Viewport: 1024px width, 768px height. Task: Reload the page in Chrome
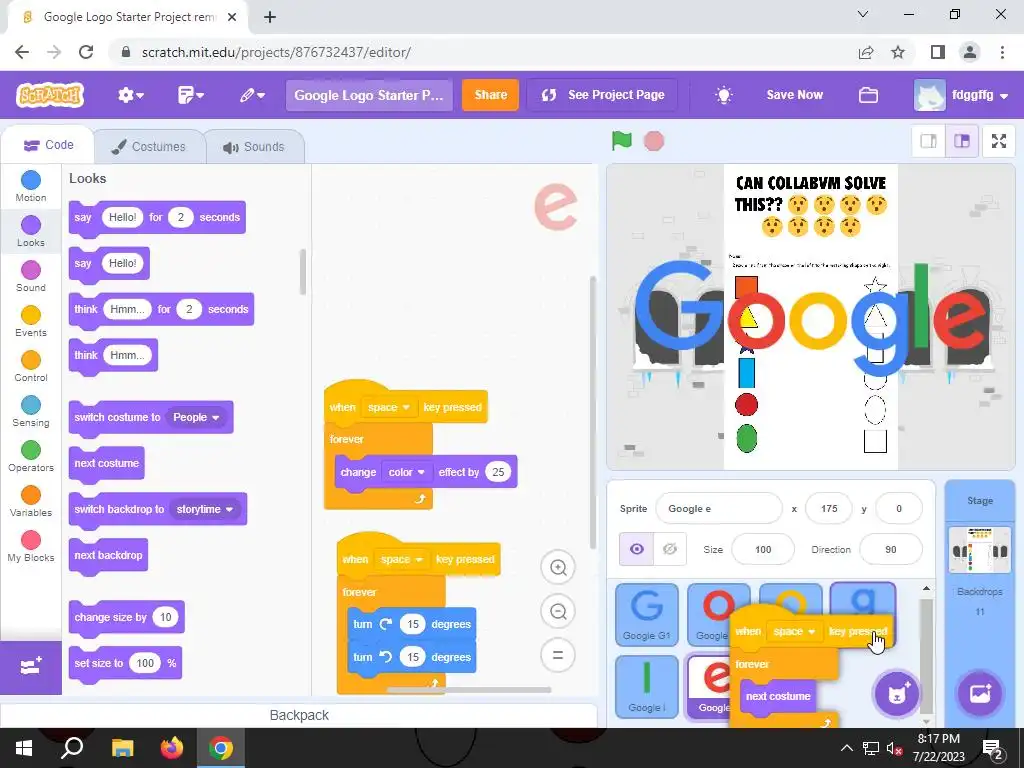point(86,52)
